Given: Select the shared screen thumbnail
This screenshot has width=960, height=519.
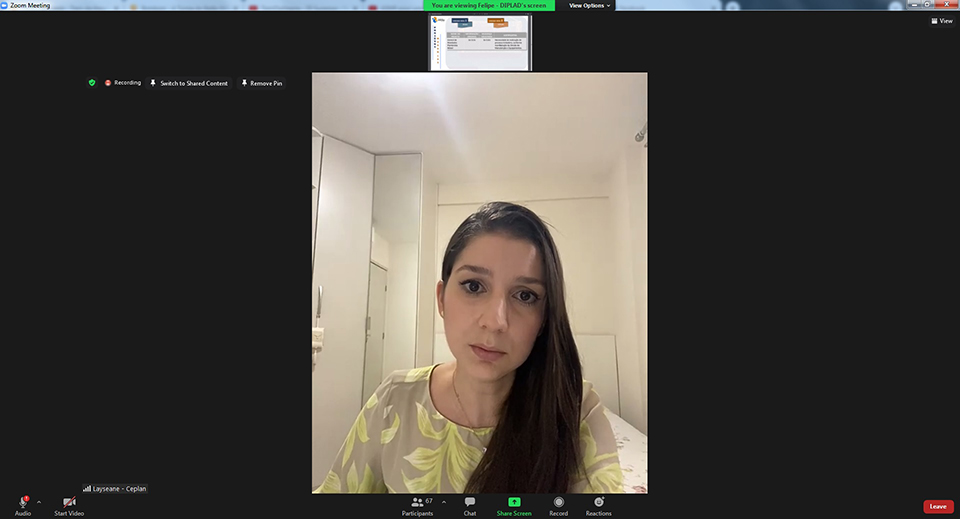Looking at the screenshot, I should tap(480, 42).
